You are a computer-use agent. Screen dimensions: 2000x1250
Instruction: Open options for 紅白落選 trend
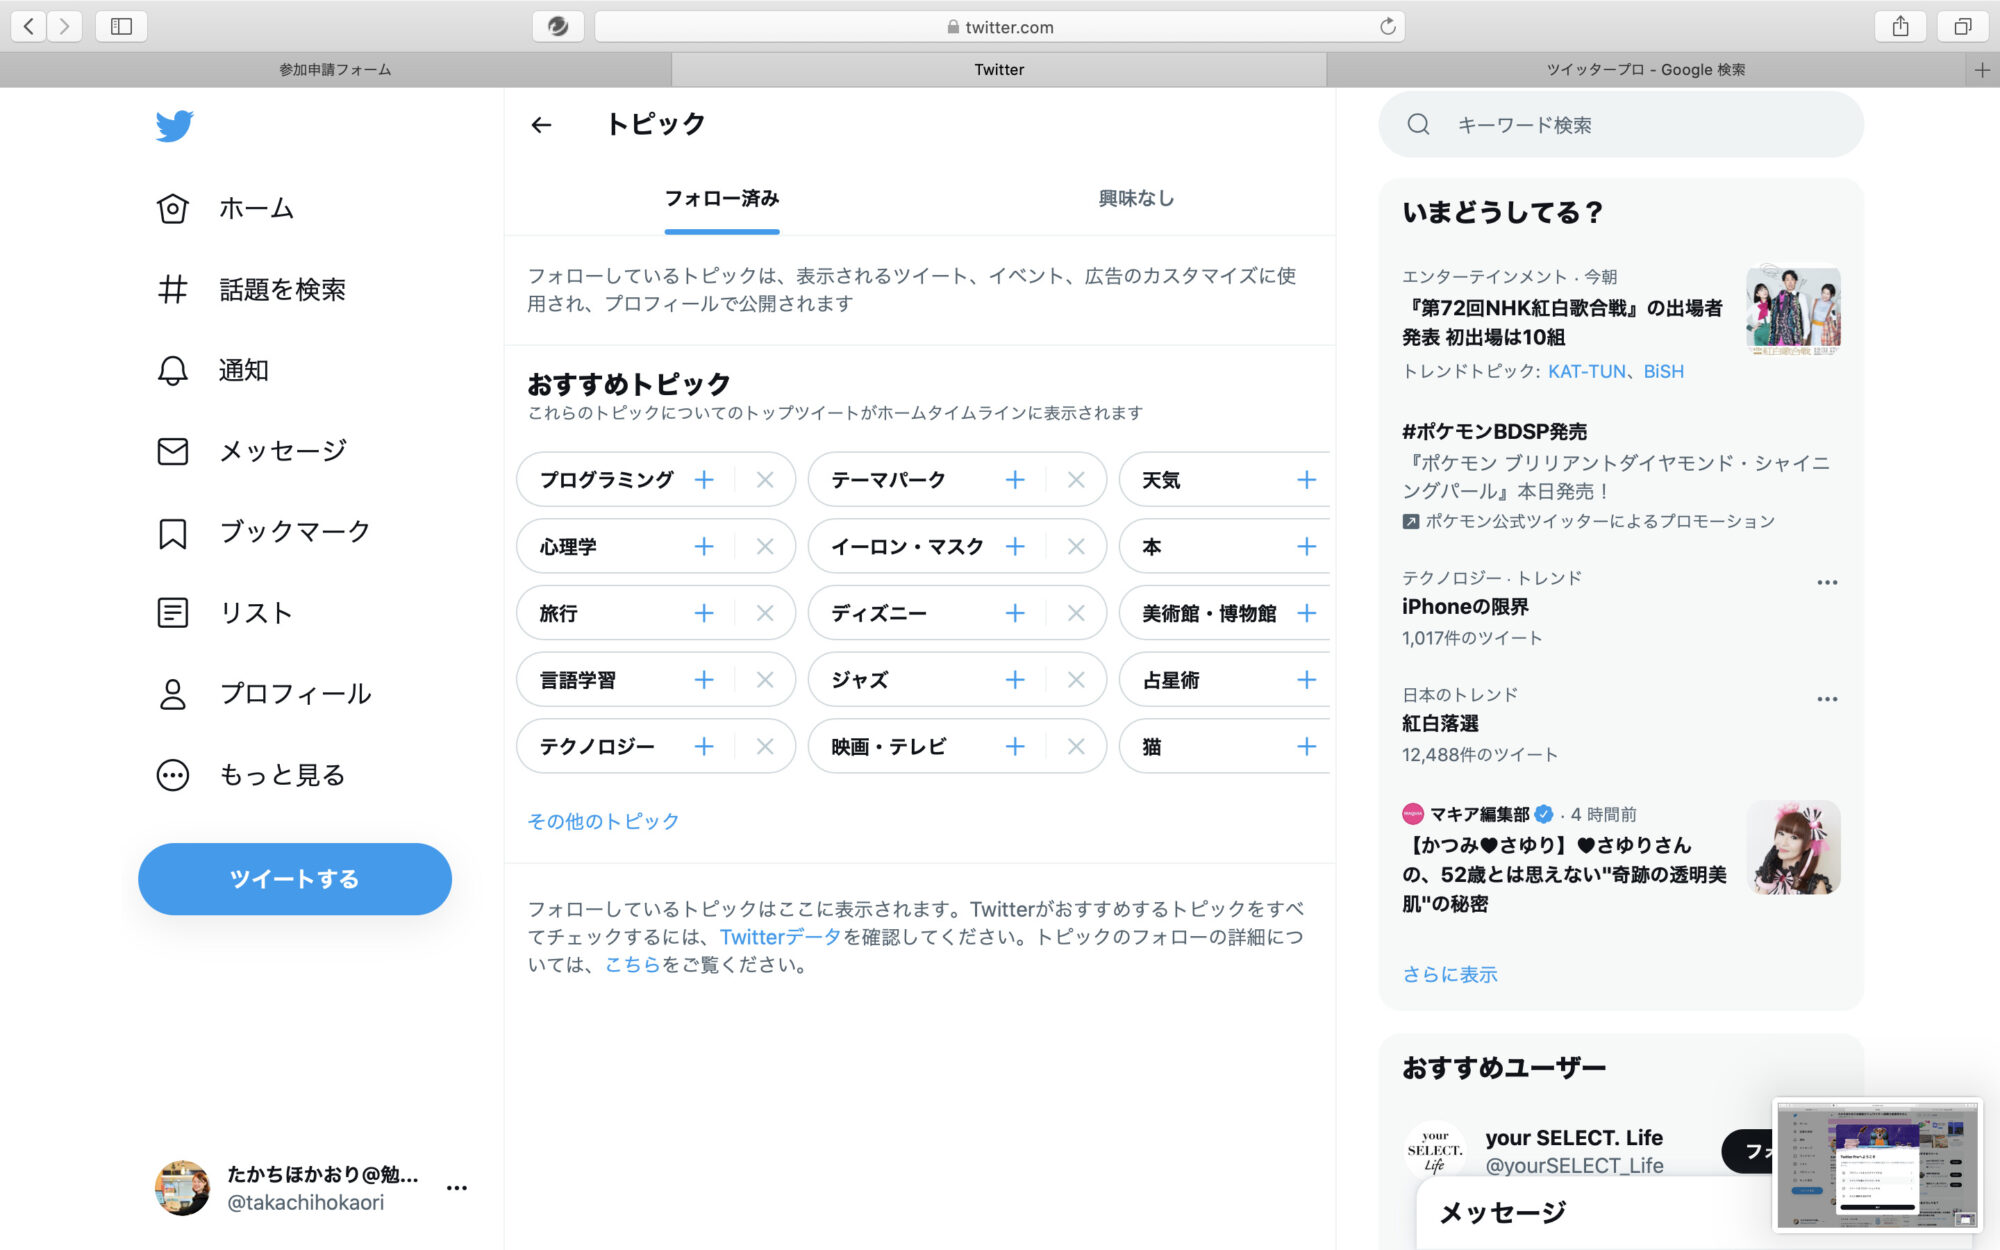click(1827, 699)
